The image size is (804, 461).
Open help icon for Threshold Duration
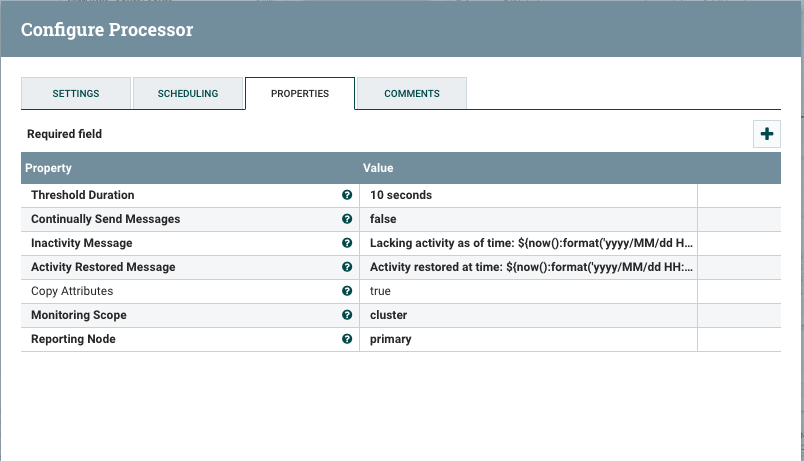point(347,195)
